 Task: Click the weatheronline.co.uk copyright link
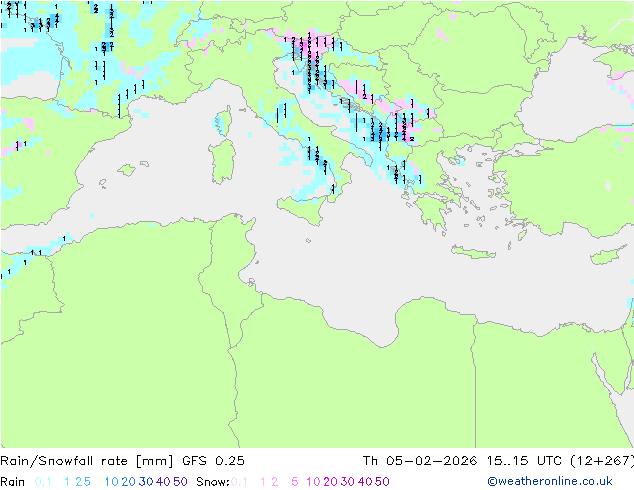click(550, 481)
